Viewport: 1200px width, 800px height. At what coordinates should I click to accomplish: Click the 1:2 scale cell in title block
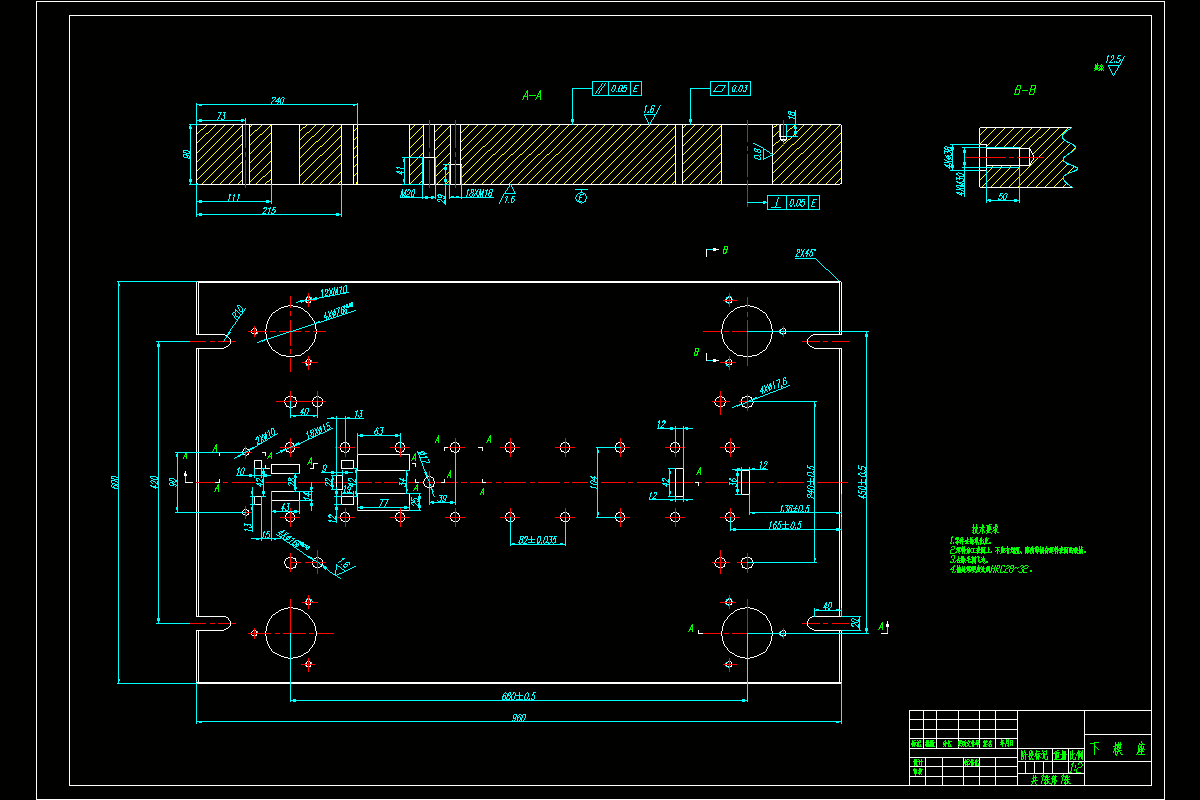(1076, 768)
